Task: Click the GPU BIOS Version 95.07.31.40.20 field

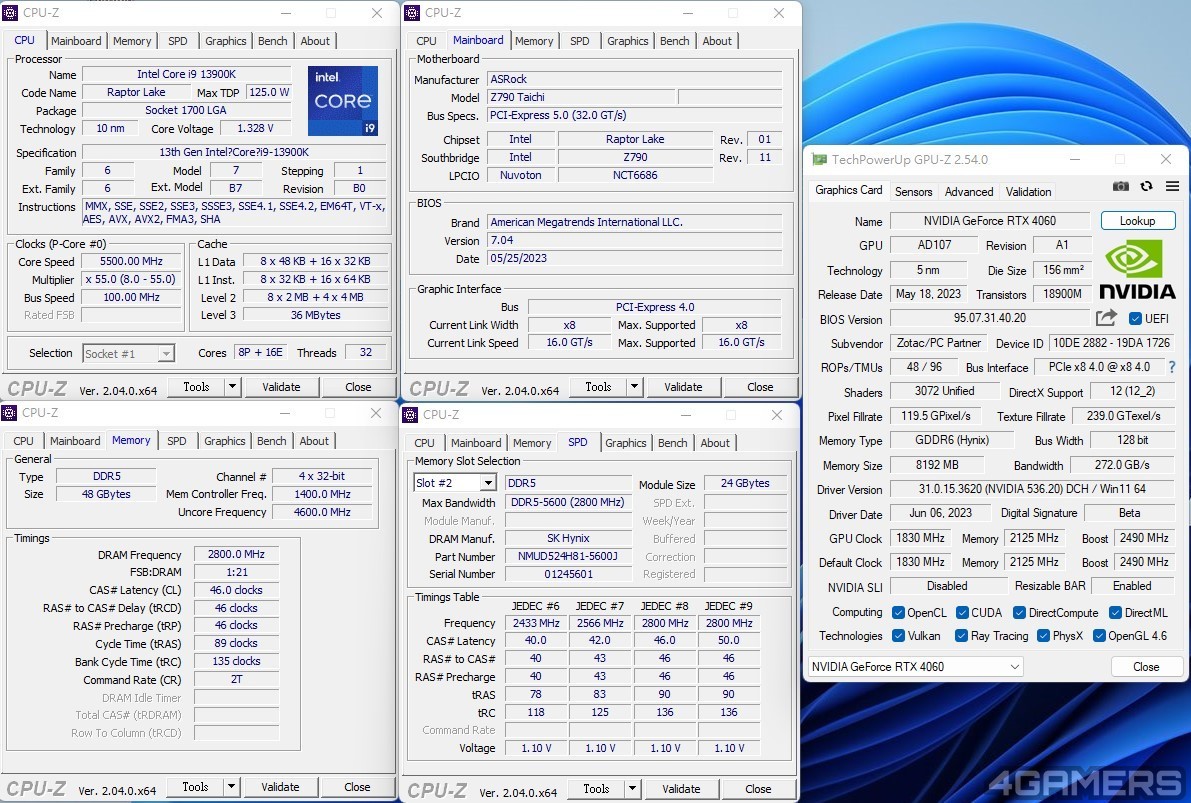Action: click(990, 318)
